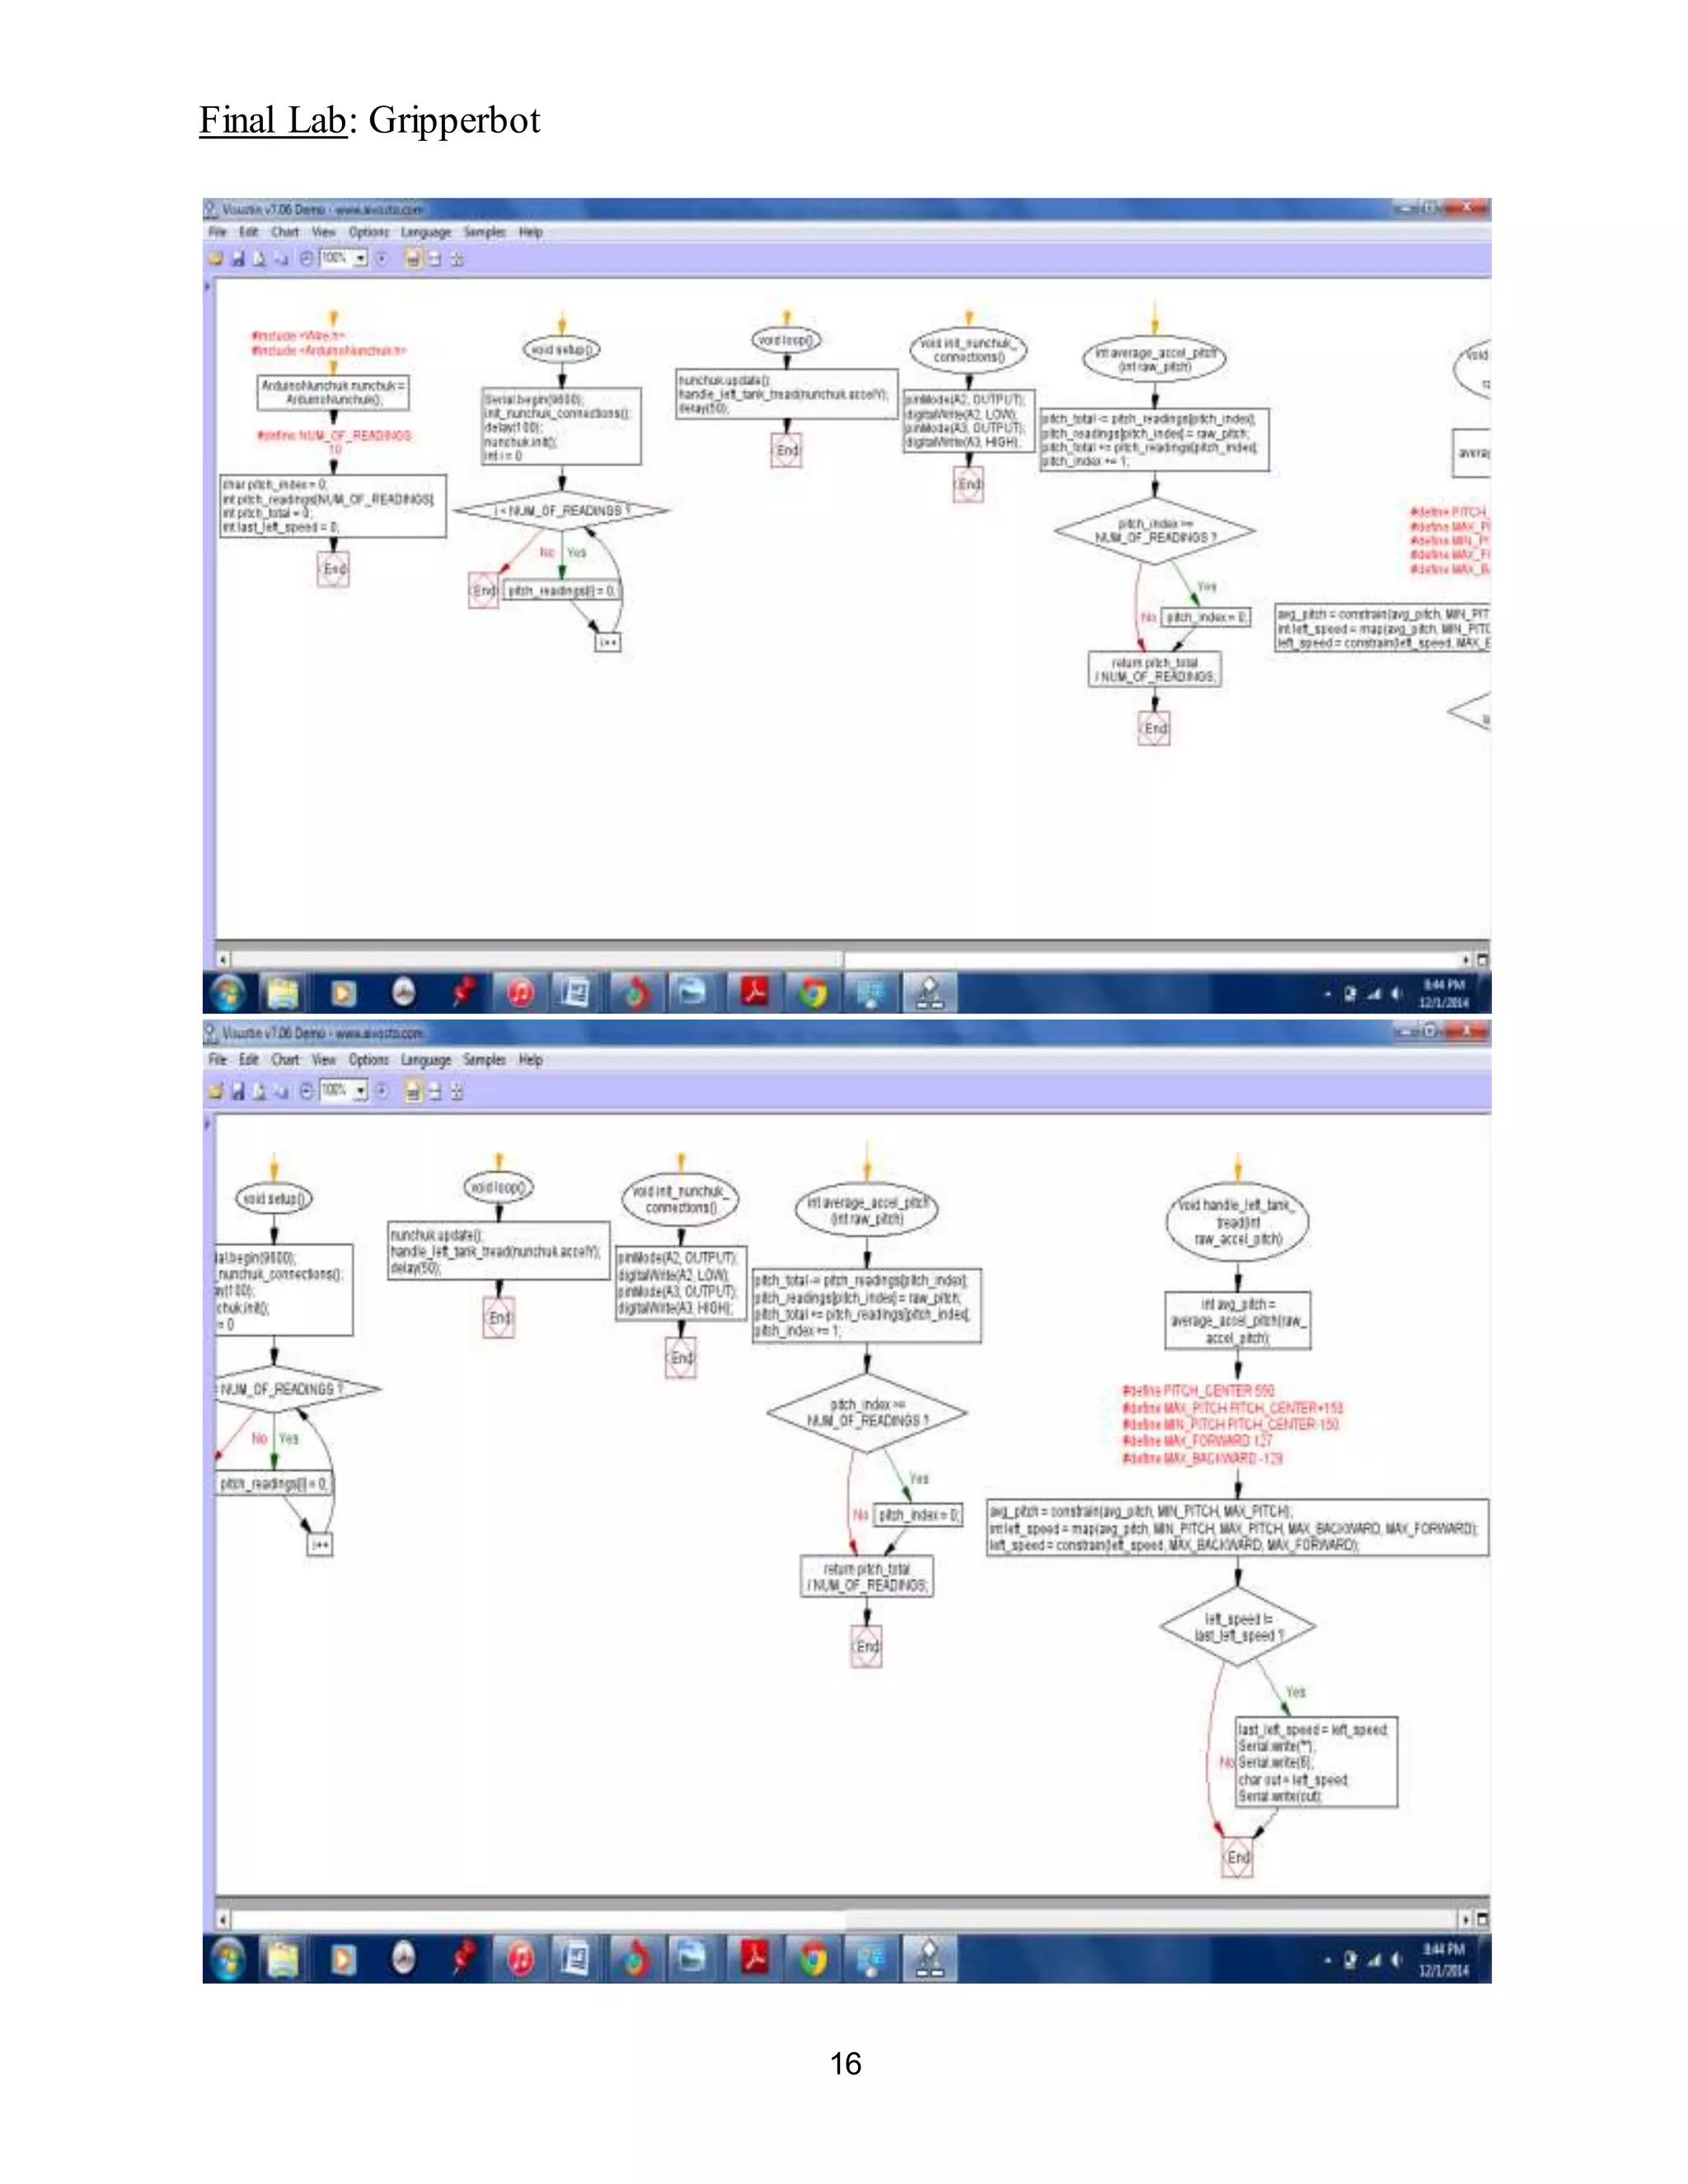Open the 100% zoom dropdown in upper toolbar
Image resolution: width=1688 pixels, height=2184 pixels.
point(361,259)
